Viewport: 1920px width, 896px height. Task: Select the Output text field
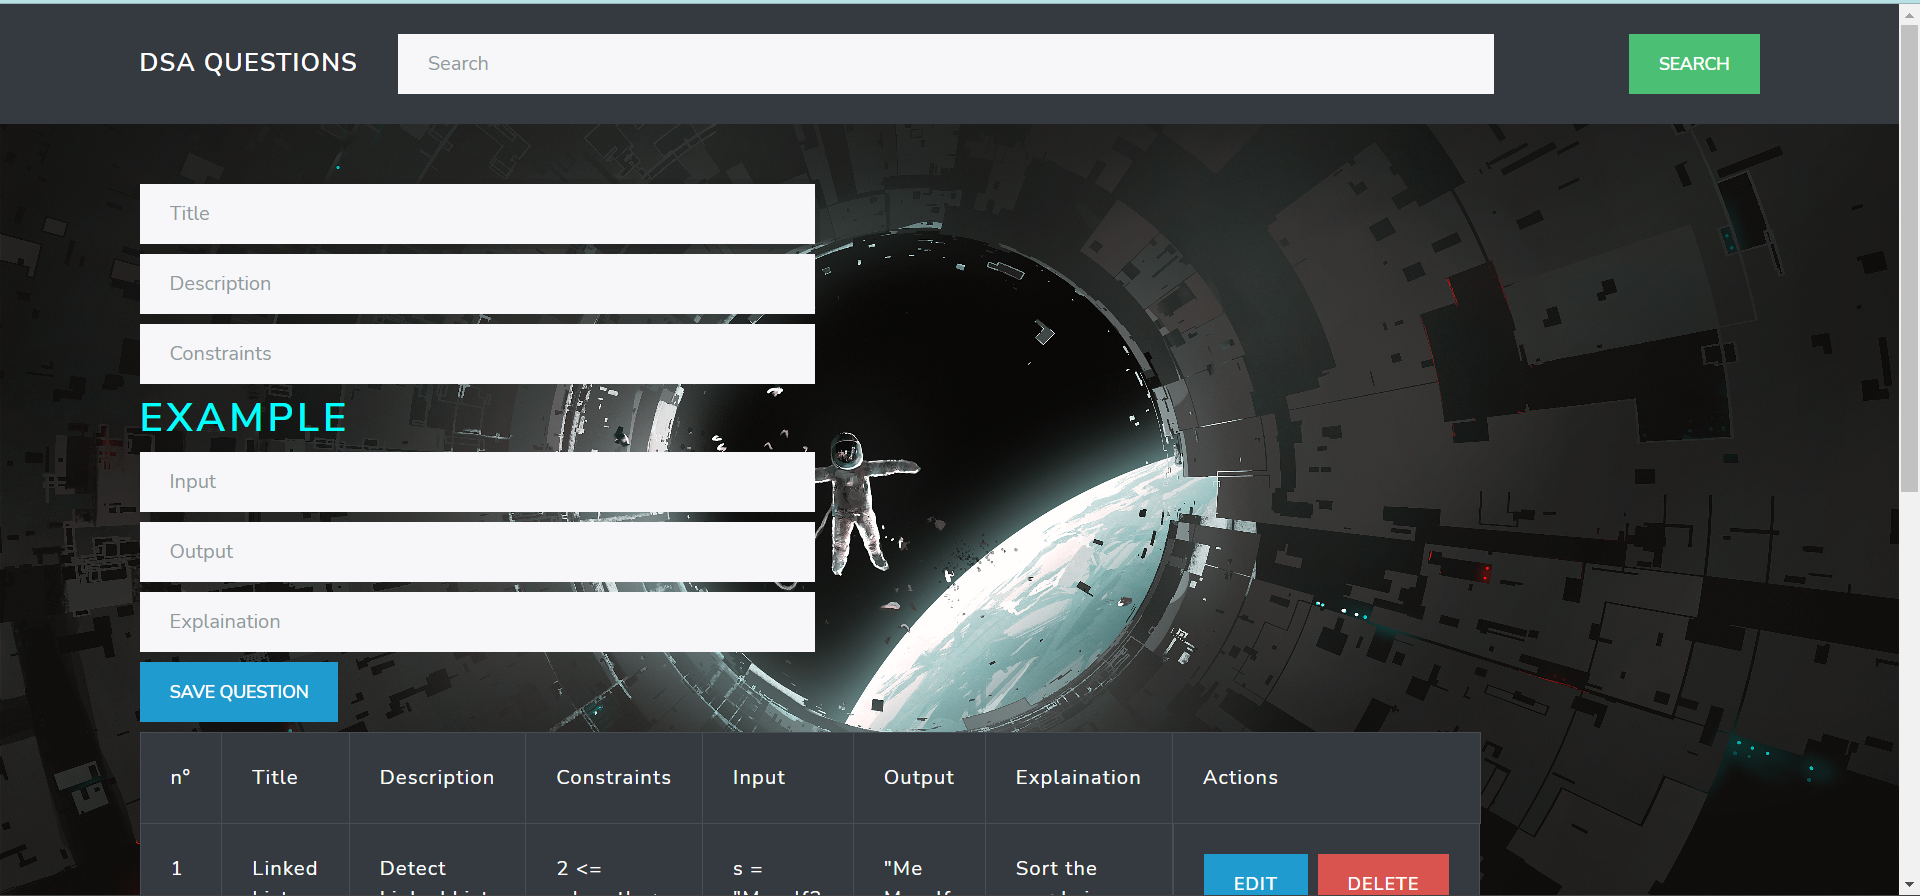point(477,552)
